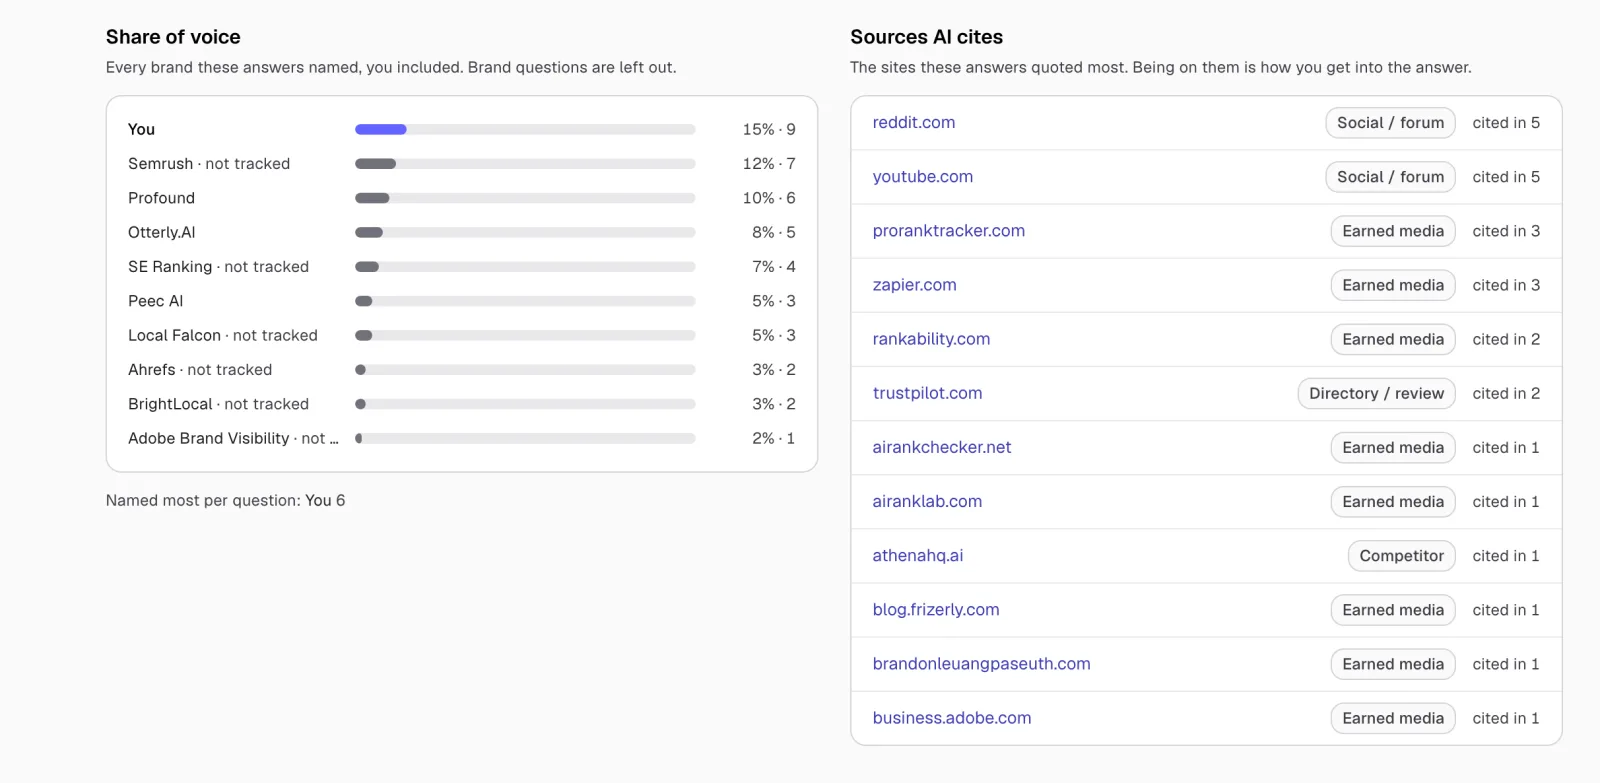This screenshot has width=1600, height=783.
Task: Click "cited in 3" on zapier.com row
Action: [x=1506, y=284]
